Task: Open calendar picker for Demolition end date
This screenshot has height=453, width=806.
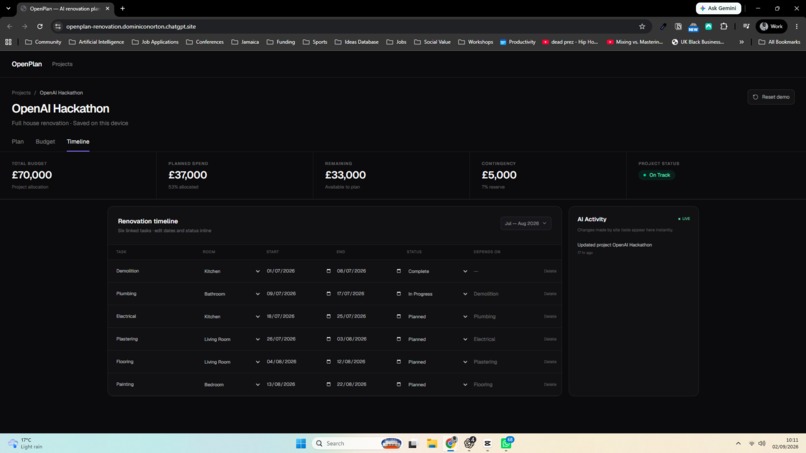Action: [x=398, y=271]
